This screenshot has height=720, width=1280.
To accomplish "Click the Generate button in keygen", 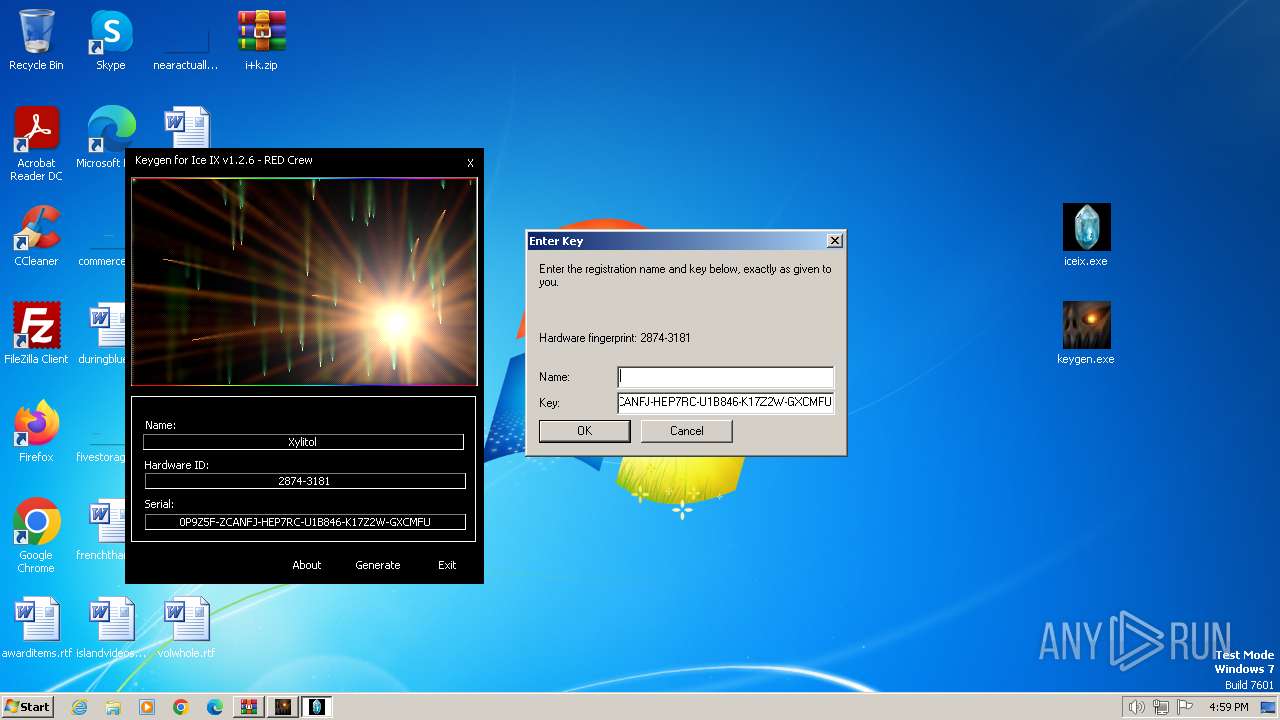I will [x=378, y=565].
